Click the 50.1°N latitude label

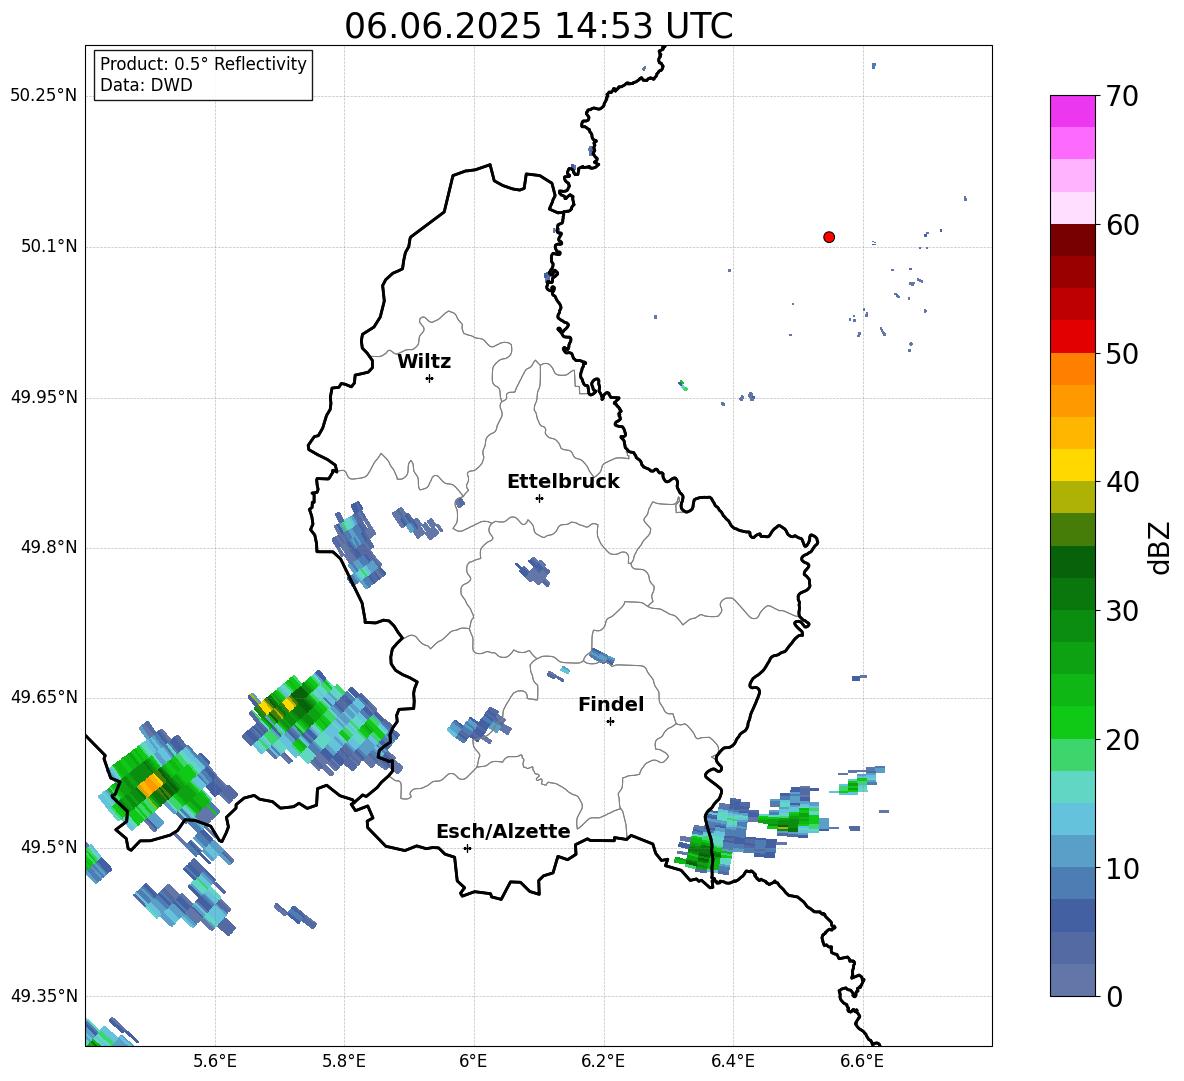48,247
